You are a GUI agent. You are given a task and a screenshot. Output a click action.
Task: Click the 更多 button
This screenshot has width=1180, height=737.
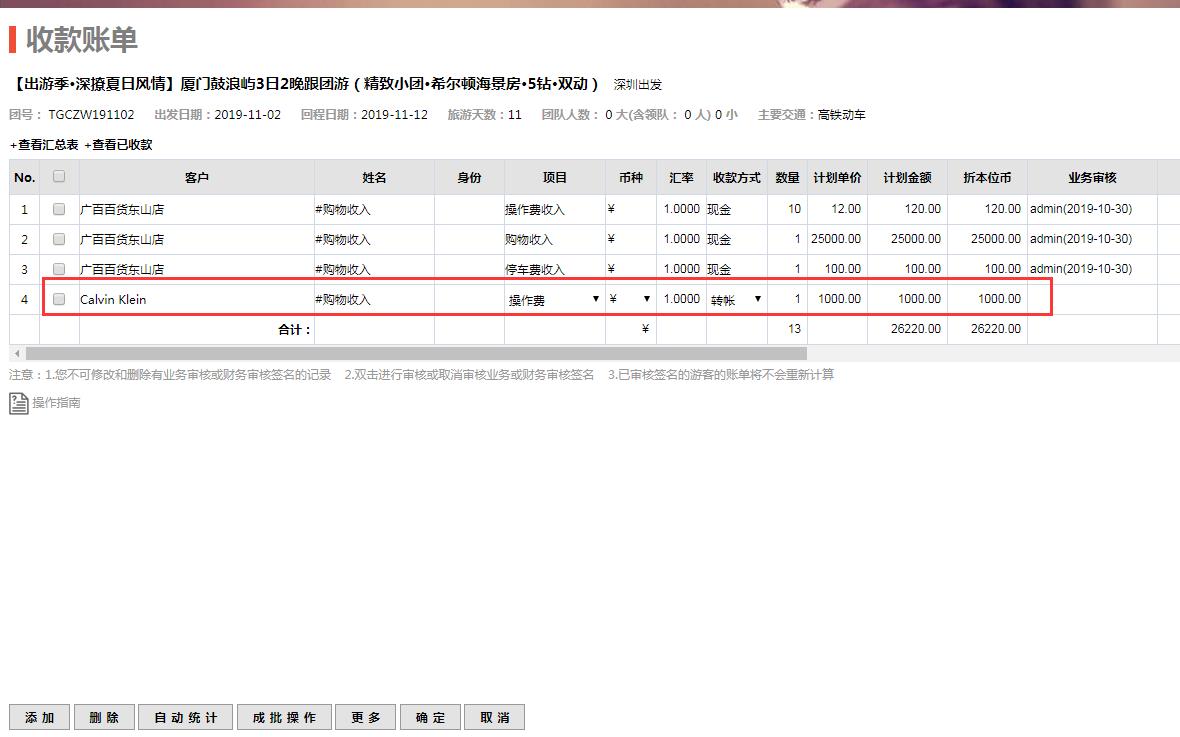[x=366, y=717]
